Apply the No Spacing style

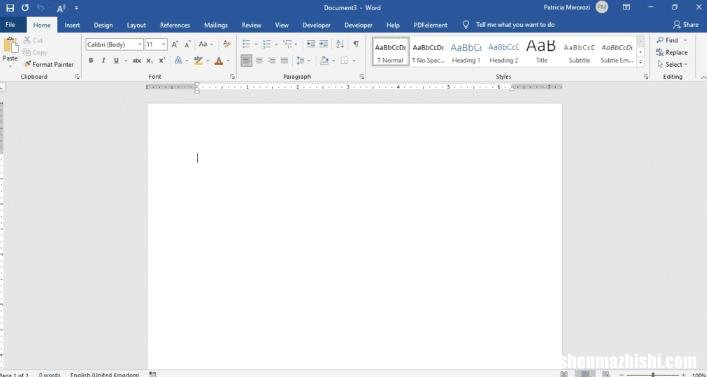click(428, 52)
